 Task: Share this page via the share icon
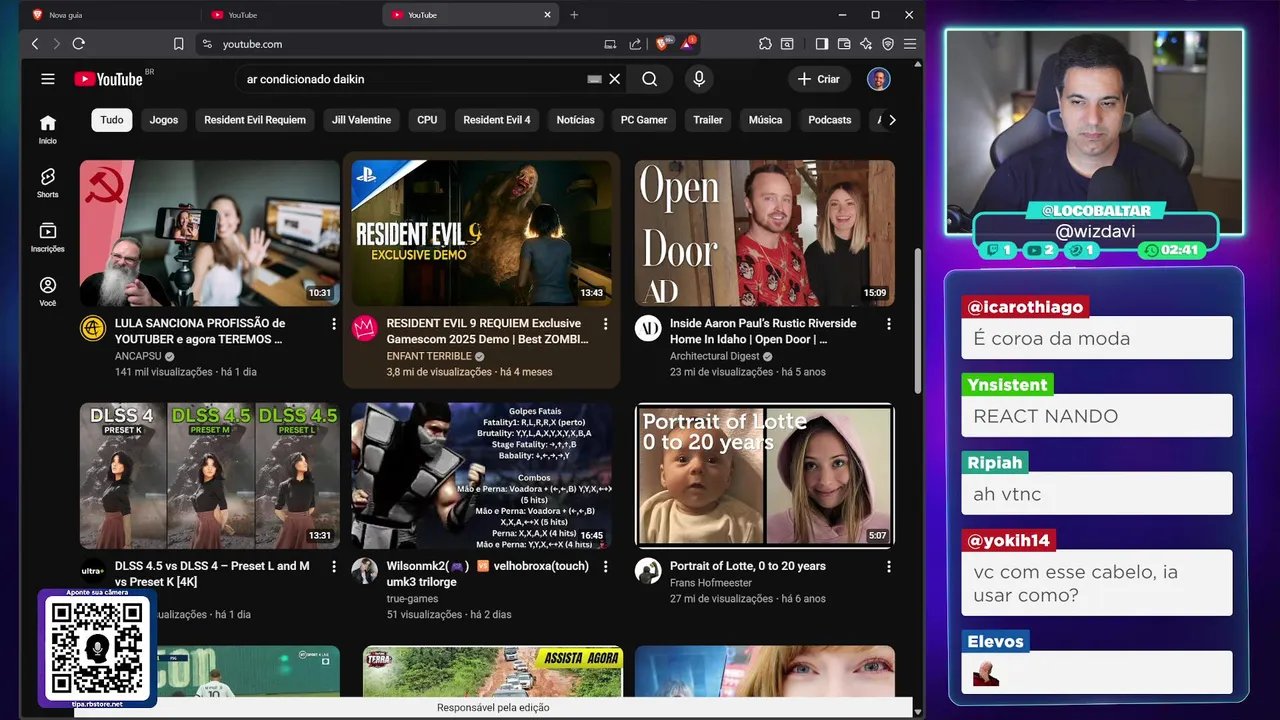point(635,44)
